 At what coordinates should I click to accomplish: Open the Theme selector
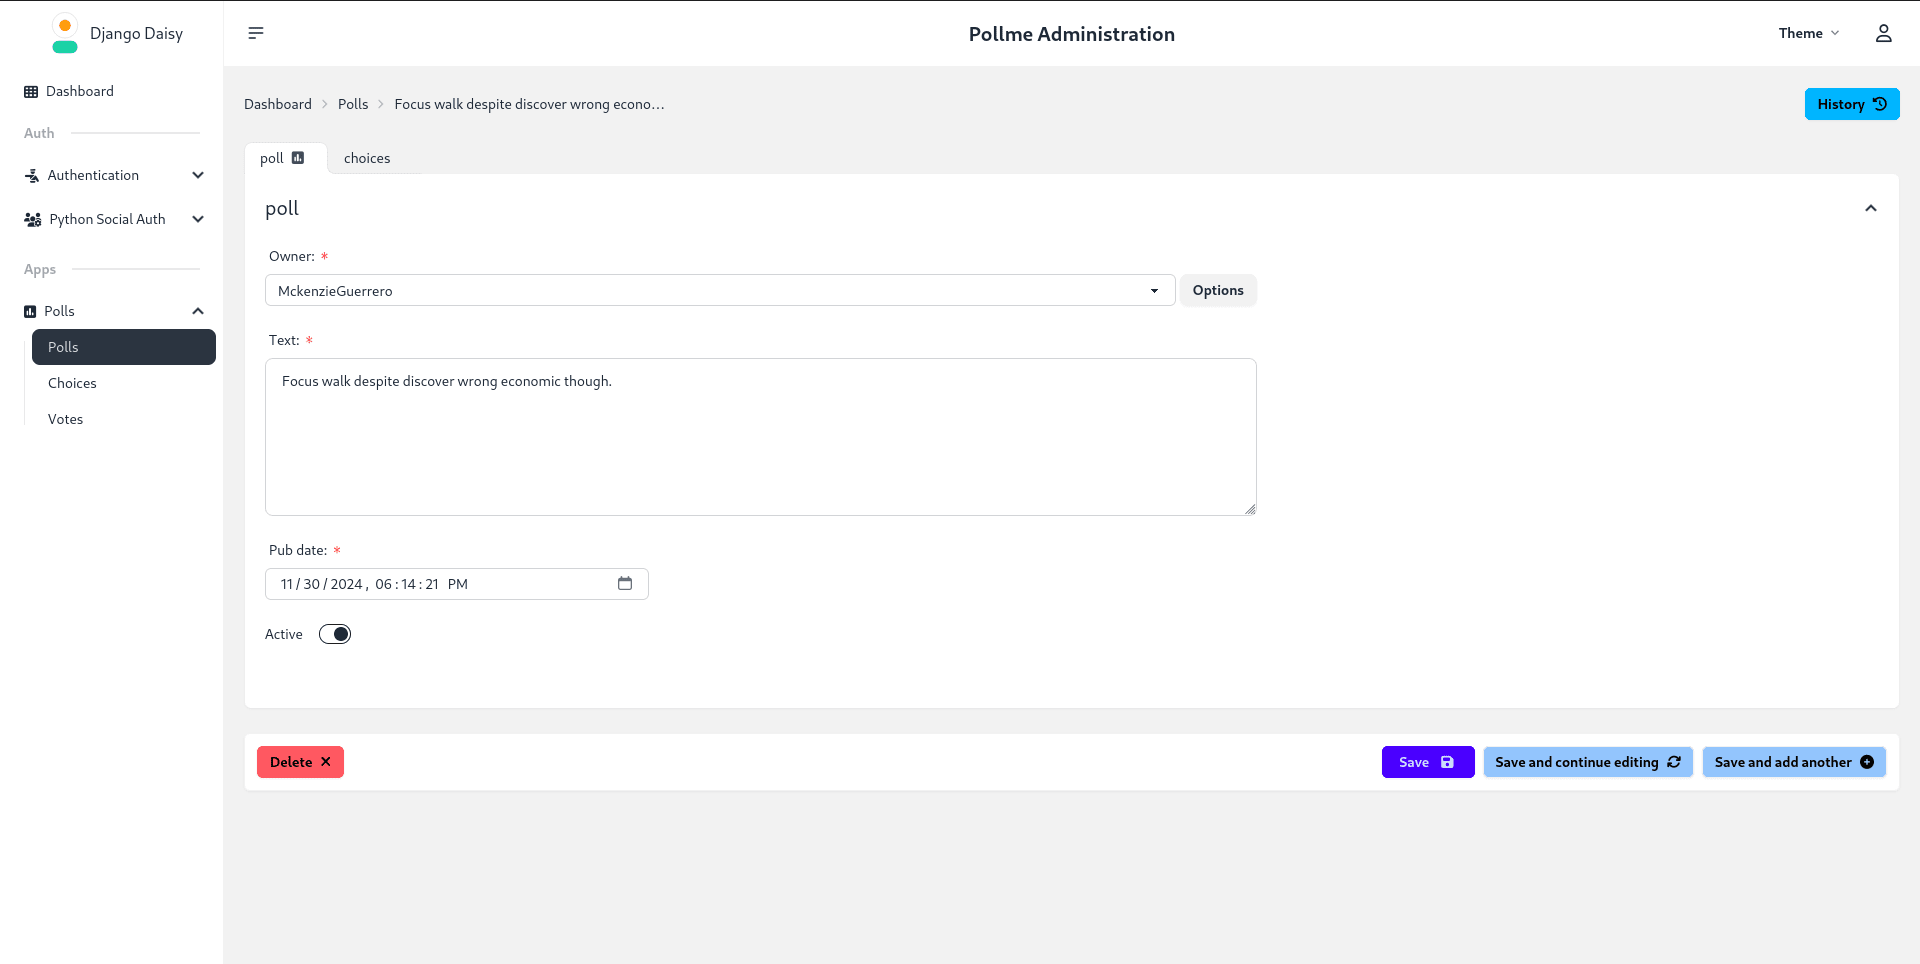(1808, 33)
